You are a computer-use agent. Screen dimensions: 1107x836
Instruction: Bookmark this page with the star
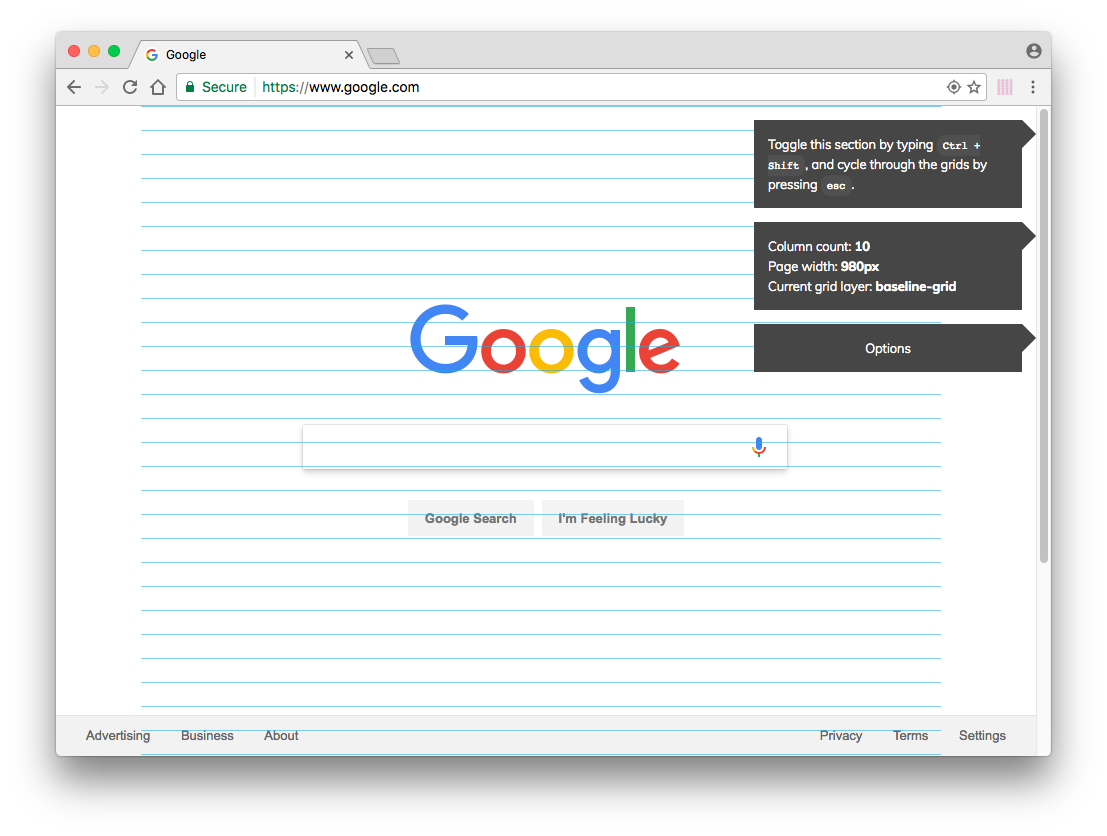pyautogui.click(x=974, y=87)
